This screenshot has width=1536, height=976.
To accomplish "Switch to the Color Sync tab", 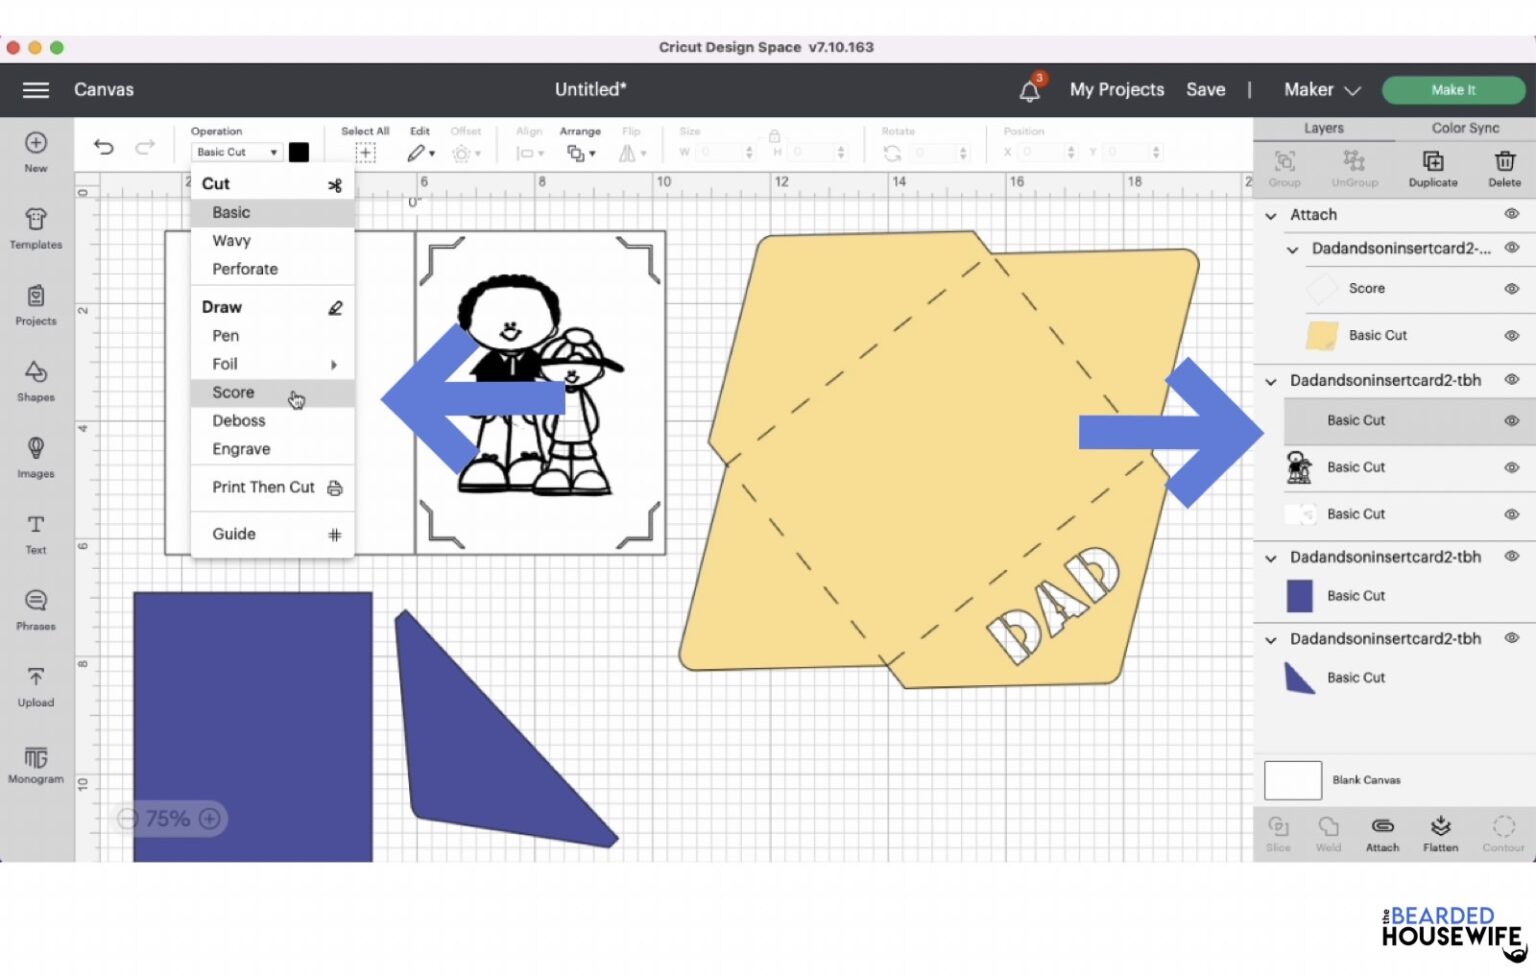I will click(x=1464, y=128).
